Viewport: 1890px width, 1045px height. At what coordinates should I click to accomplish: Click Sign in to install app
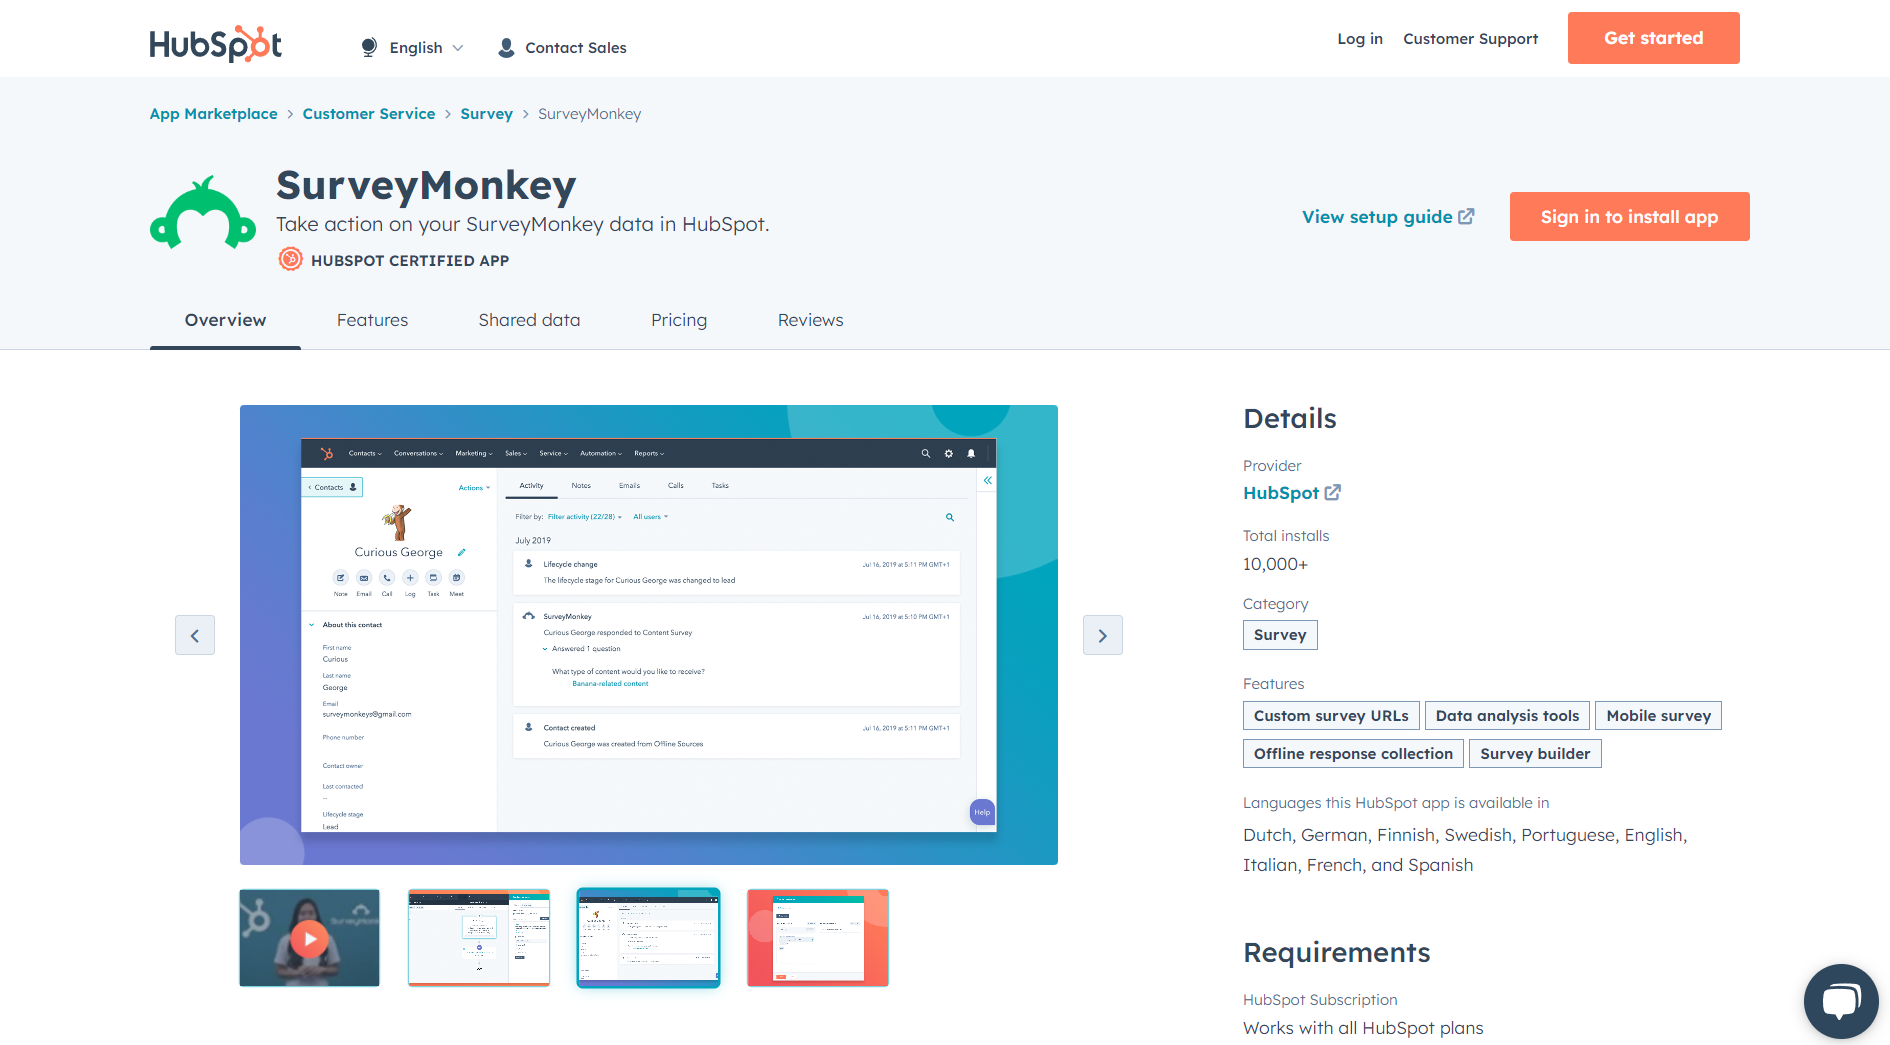(x=1629, y=217)
